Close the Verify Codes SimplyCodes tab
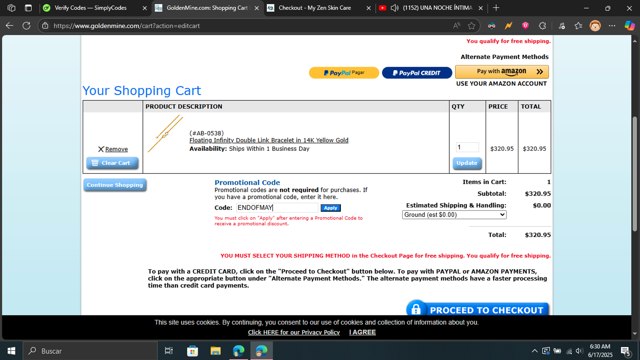 (144, 8)
